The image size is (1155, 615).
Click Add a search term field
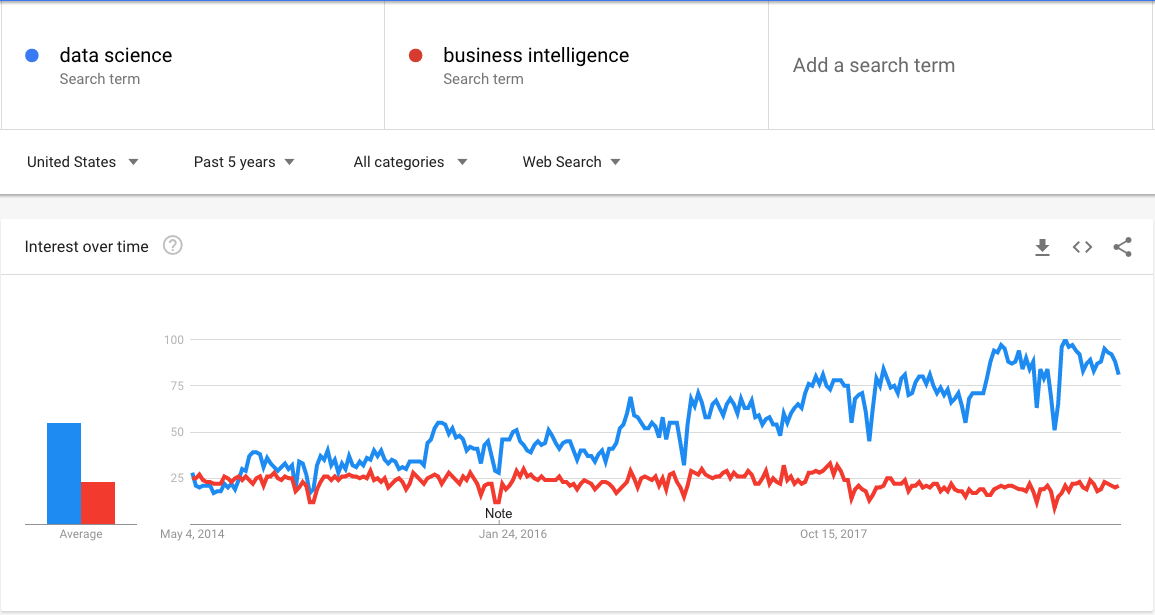961,66
